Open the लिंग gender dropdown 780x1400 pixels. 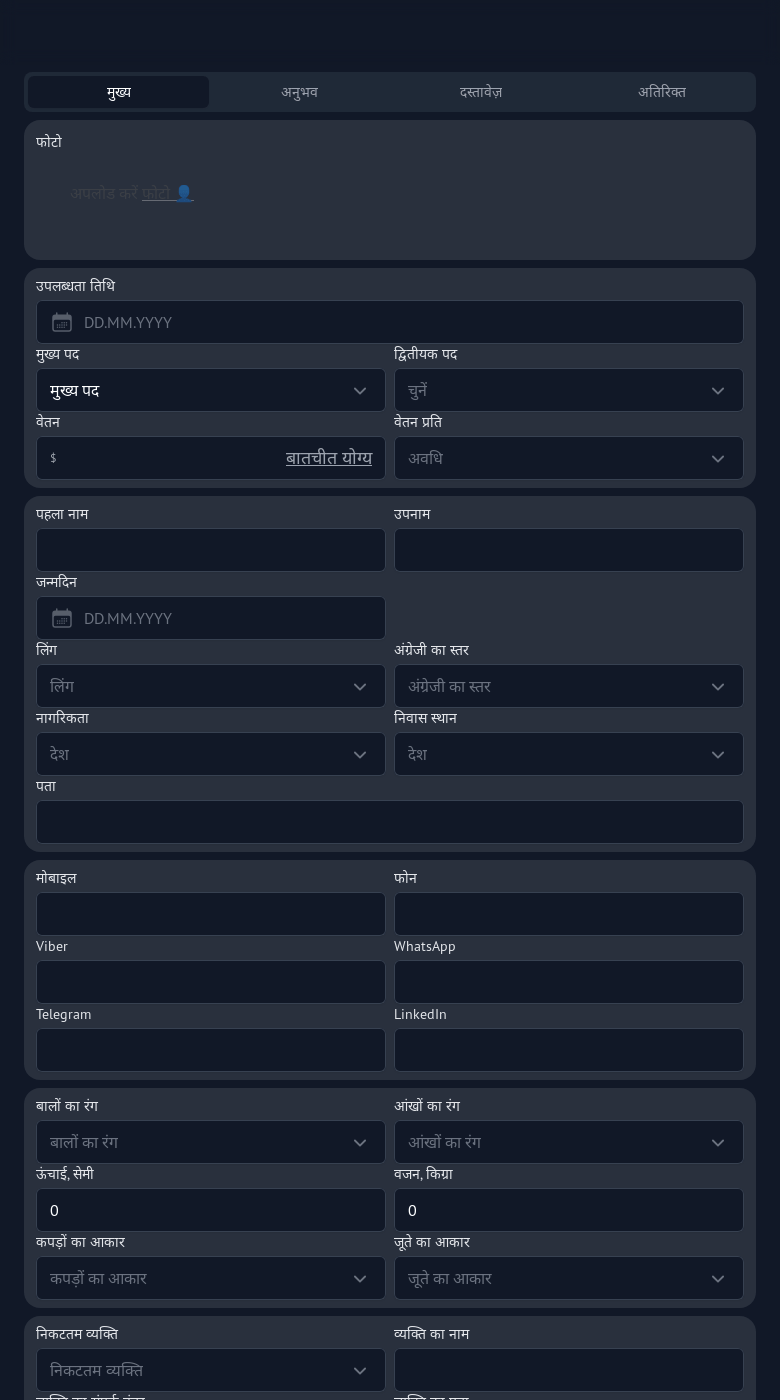click(210, 687)
